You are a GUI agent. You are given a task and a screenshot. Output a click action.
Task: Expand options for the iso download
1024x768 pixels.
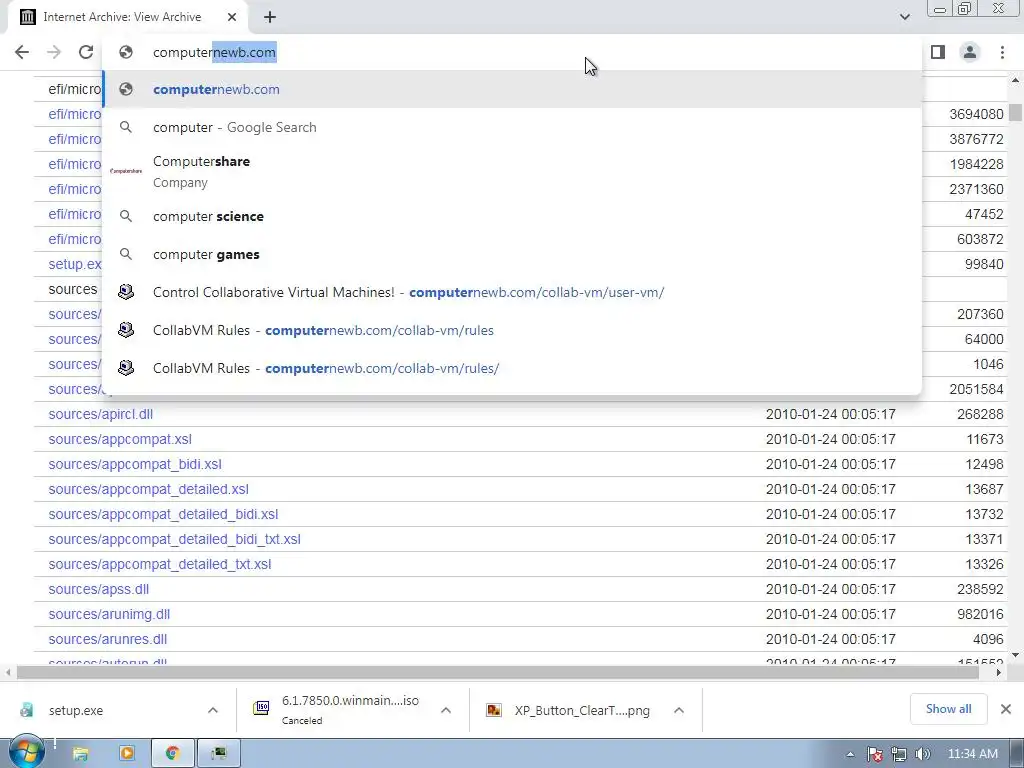tap(446, 711)
